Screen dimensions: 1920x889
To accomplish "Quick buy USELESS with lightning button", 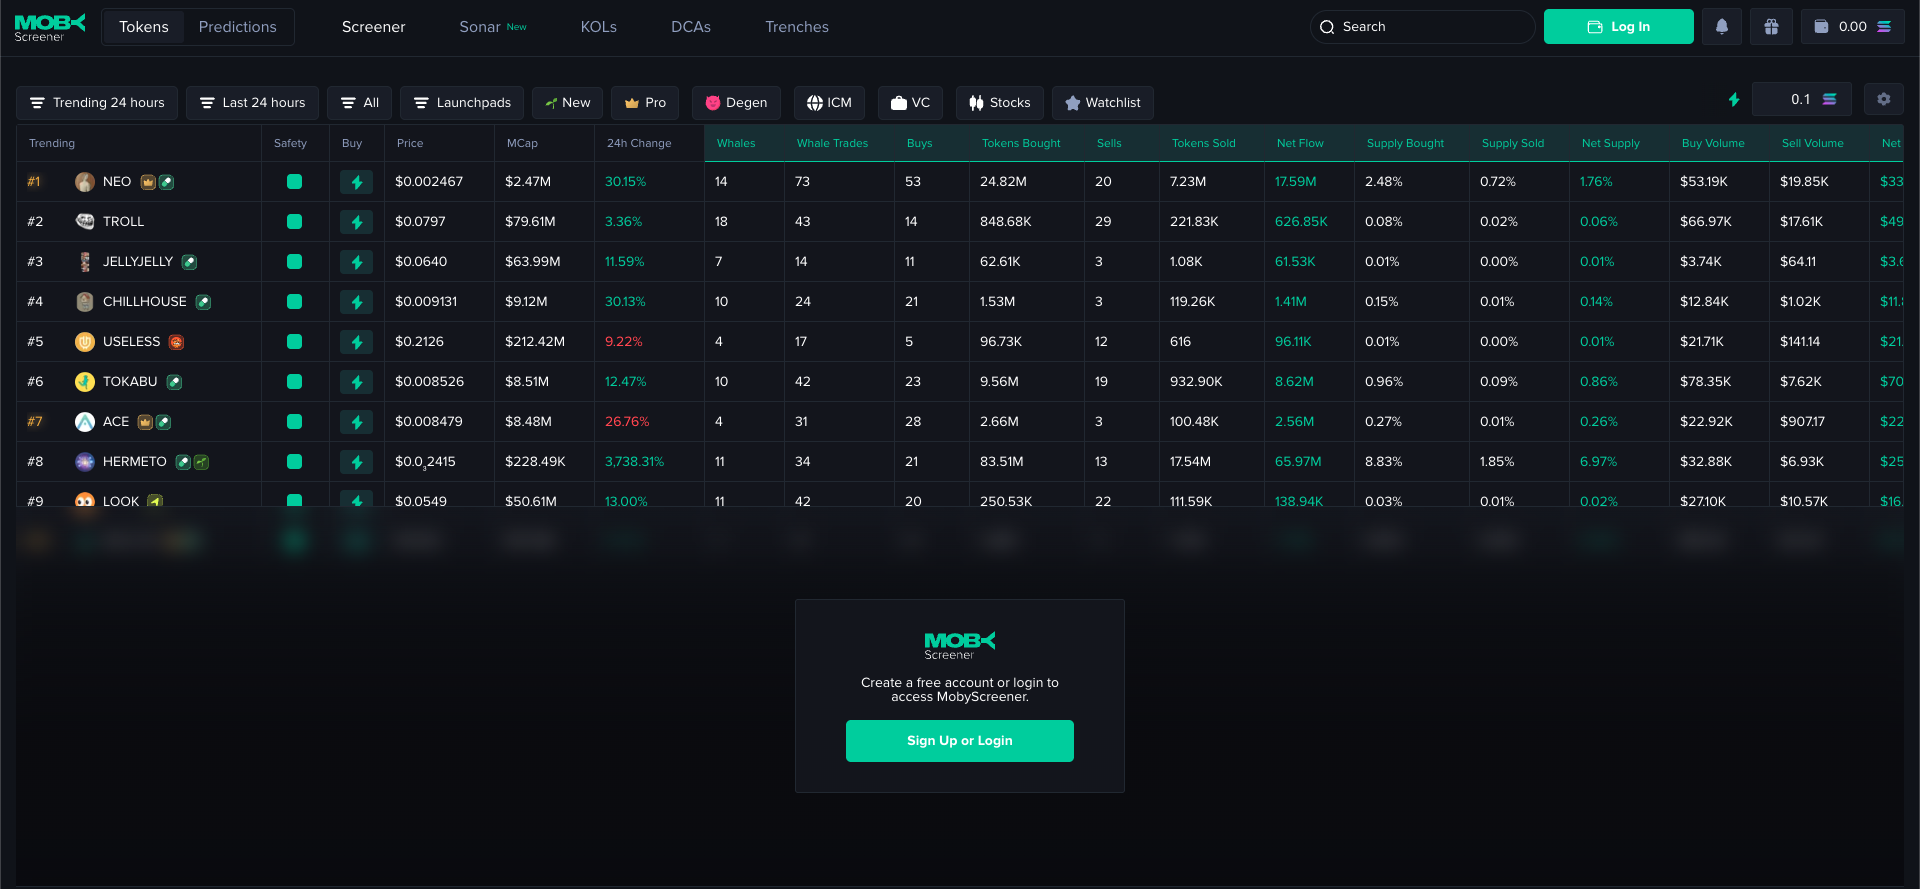I will [x=357, y=342].
